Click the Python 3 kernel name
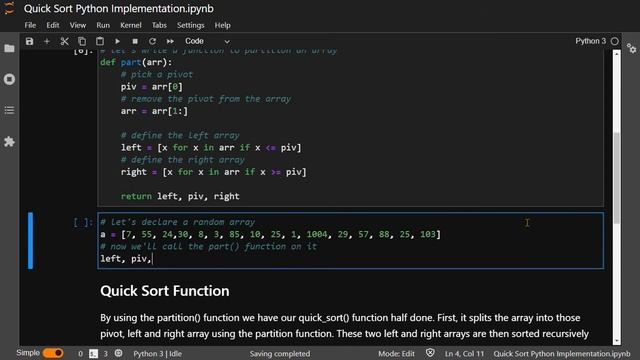This screenshot has width=640, height=360. pos(591,41)
